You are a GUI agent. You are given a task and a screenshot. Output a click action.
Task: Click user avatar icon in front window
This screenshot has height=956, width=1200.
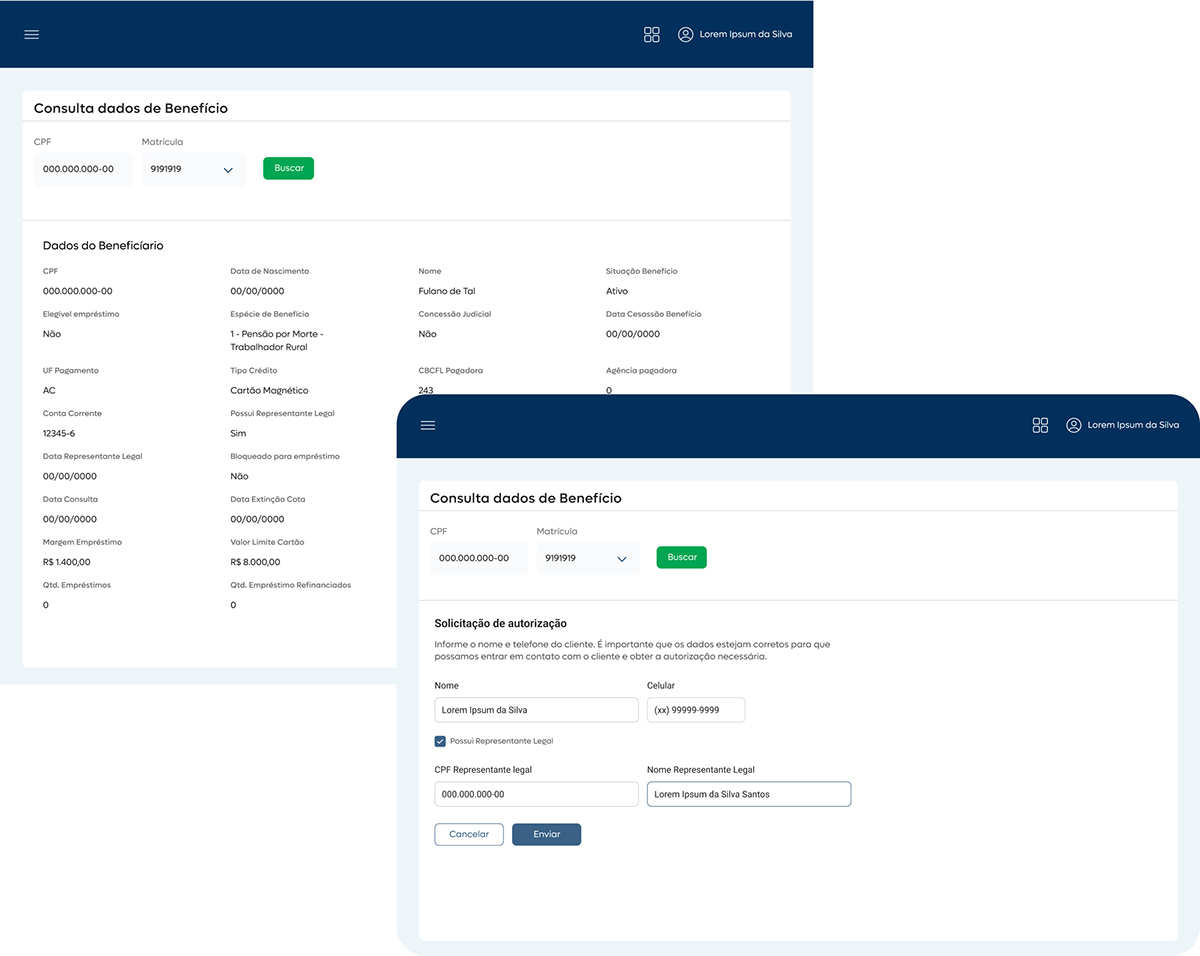coord(1073,425)
